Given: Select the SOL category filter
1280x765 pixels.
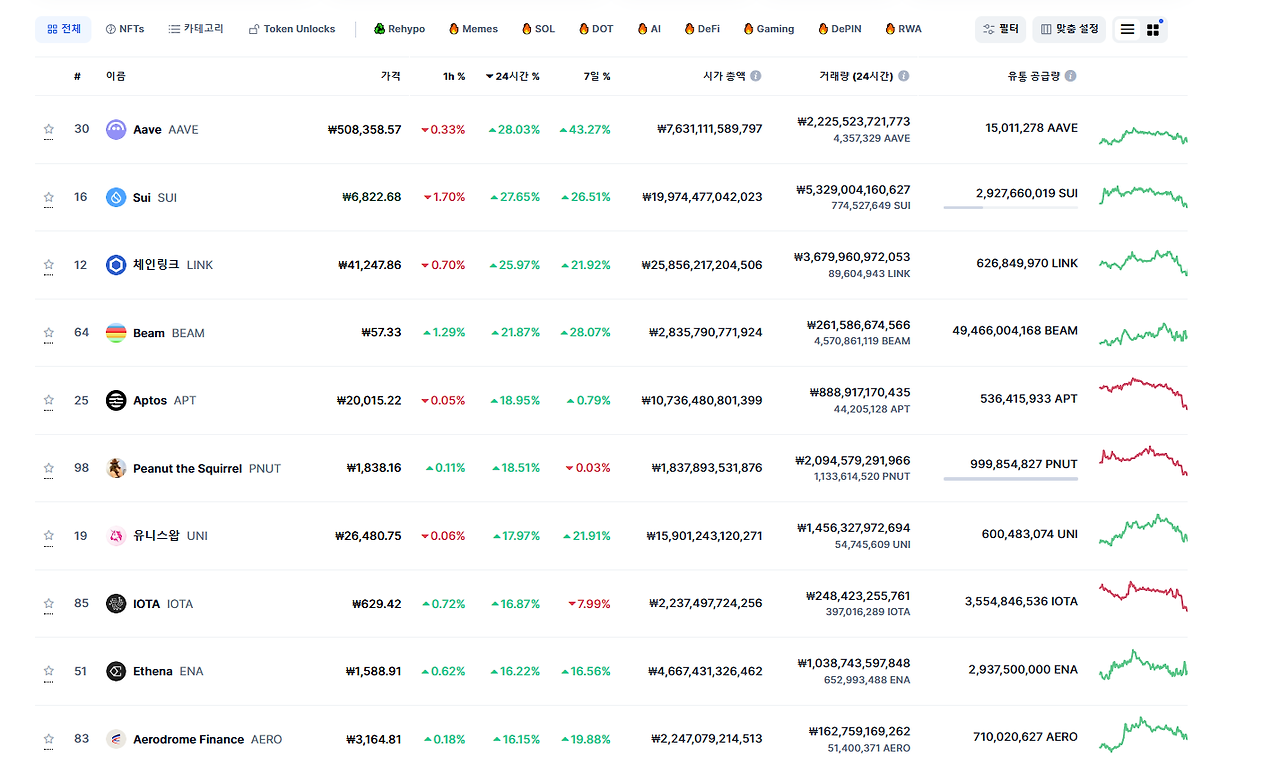Looking at the screenshot, I should [x=538, y=29].
